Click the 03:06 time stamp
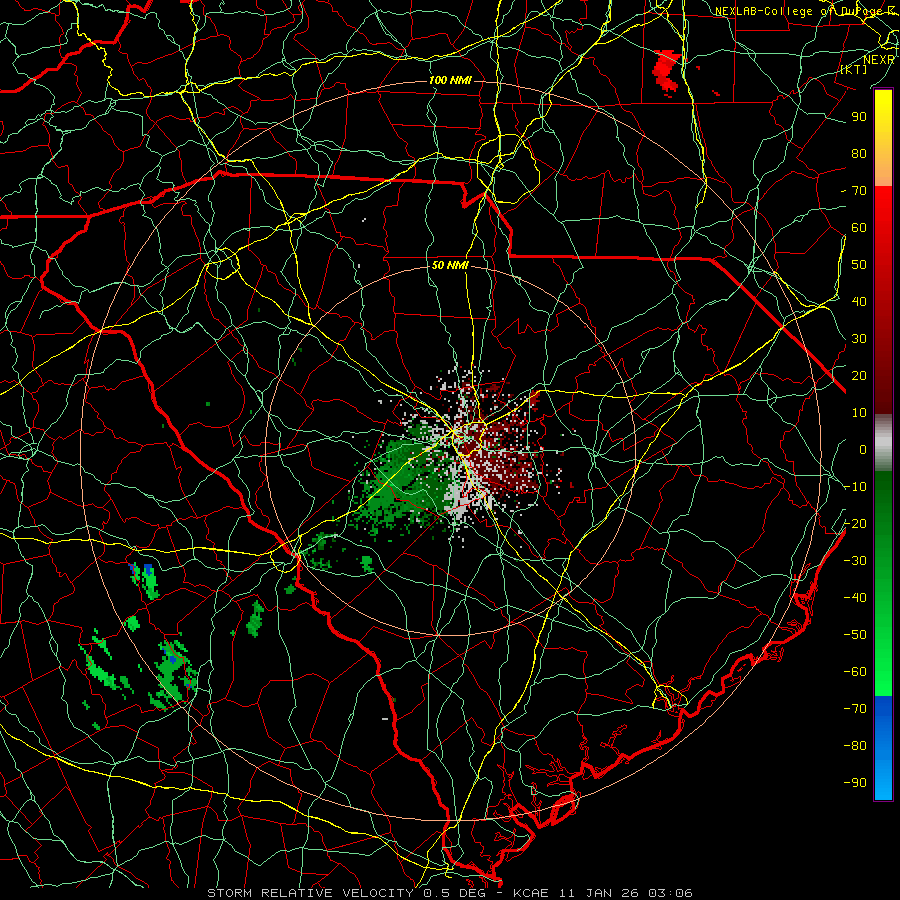The image size is (900, 900). click(671, 893)
